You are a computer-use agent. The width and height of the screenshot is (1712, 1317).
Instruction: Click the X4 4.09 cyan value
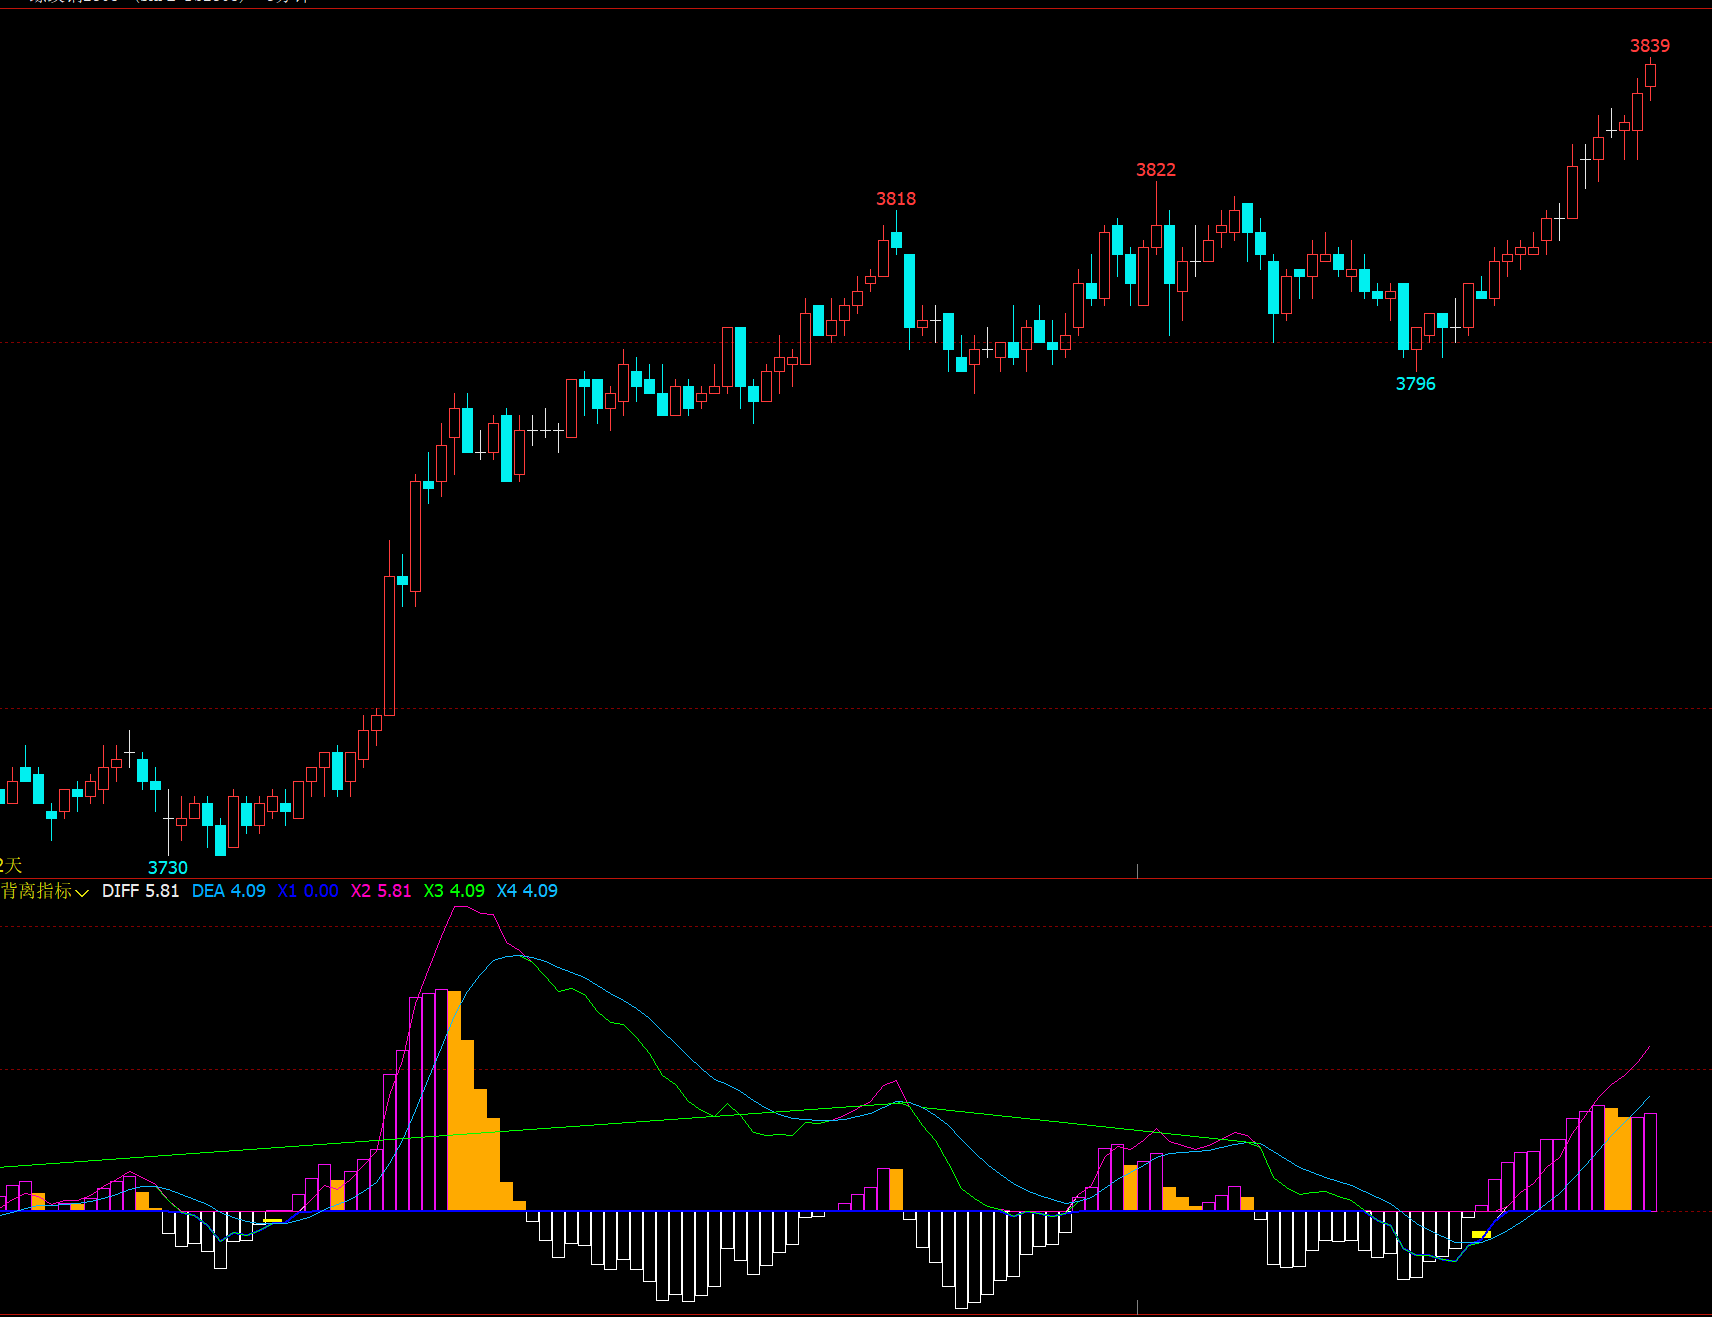pyautogui.click(x=527, y=891)
